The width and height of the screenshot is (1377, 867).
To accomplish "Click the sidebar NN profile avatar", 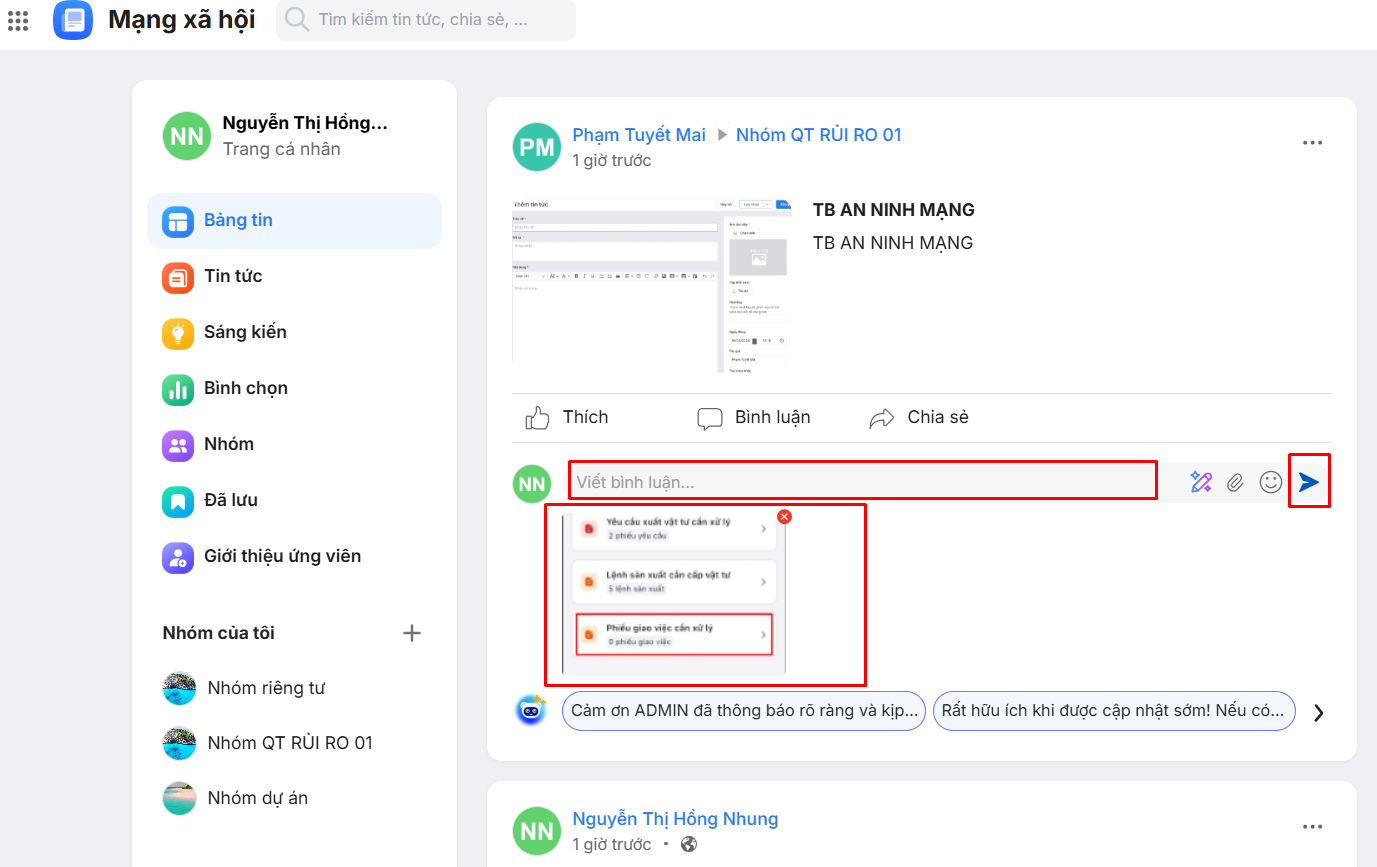I will coord(187,136).
